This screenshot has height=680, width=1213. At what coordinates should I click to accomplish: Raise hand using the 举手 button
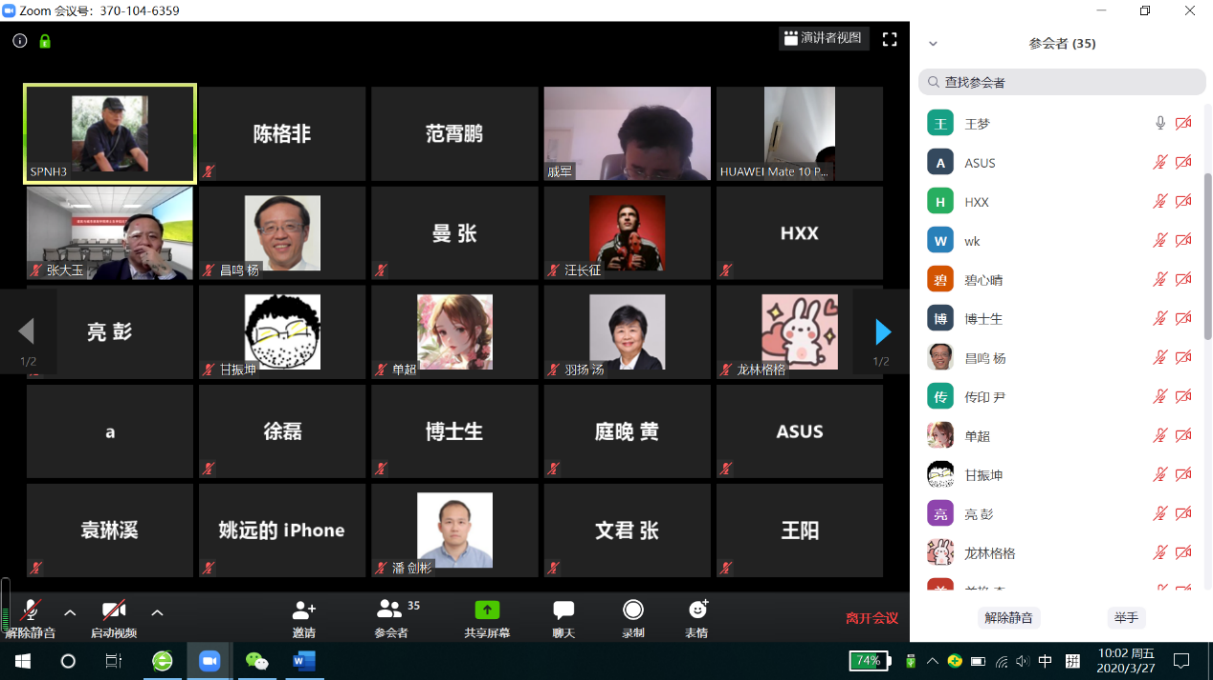pyautogui.click(x=1125, y=617)
